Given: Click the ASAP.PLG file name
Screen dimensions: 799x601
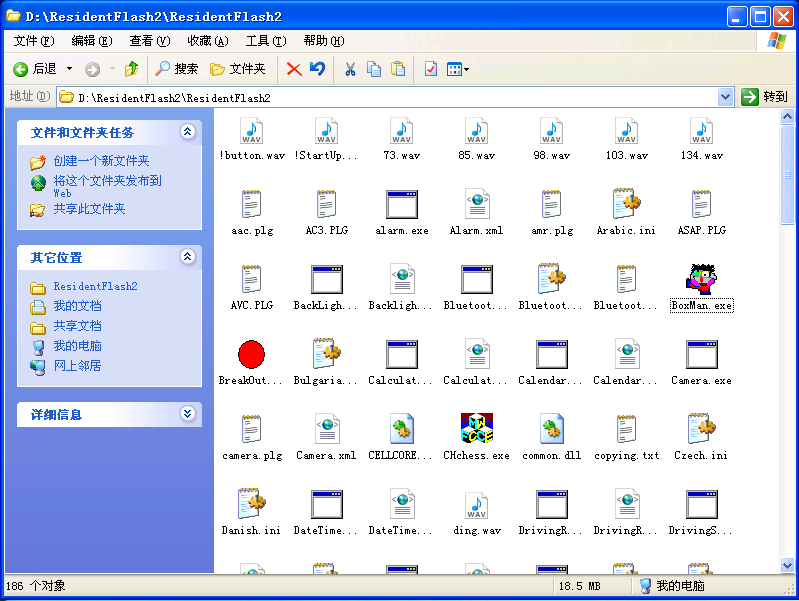Looking at the screenshot, I should 702,230.
